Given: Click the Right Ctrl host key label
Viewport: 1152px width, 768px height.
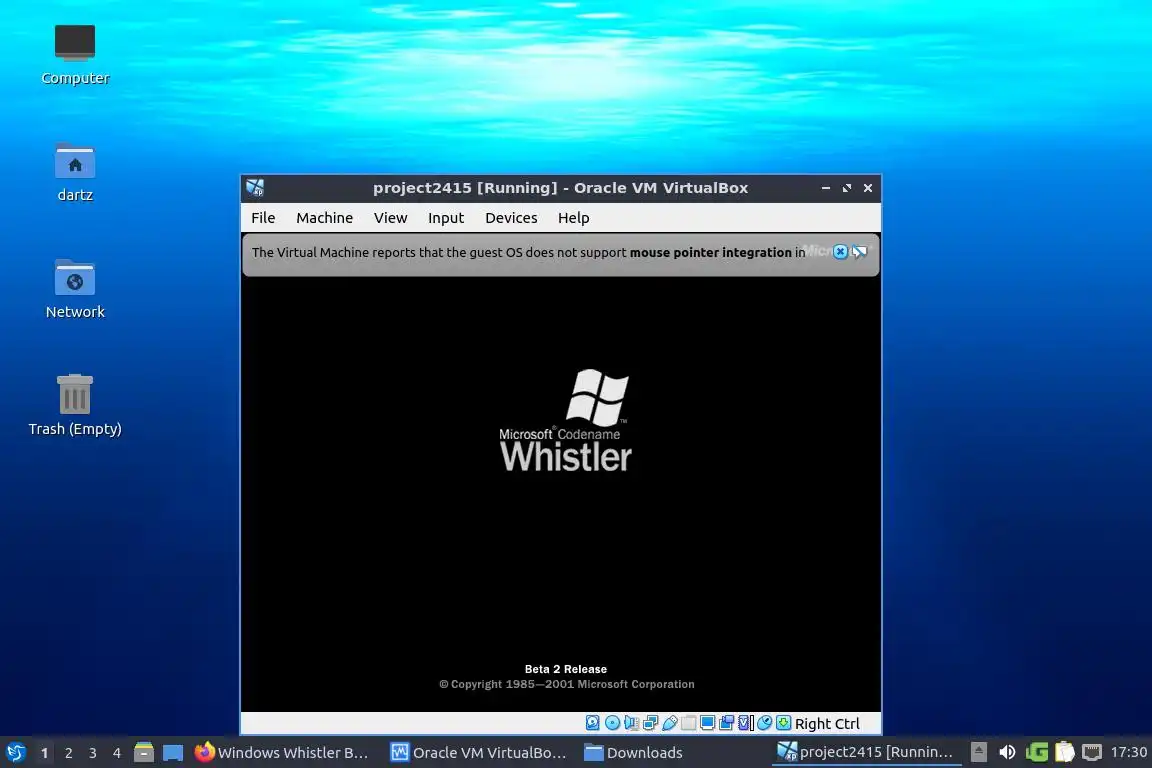Looking at the screenshot, I should point(827,724).
